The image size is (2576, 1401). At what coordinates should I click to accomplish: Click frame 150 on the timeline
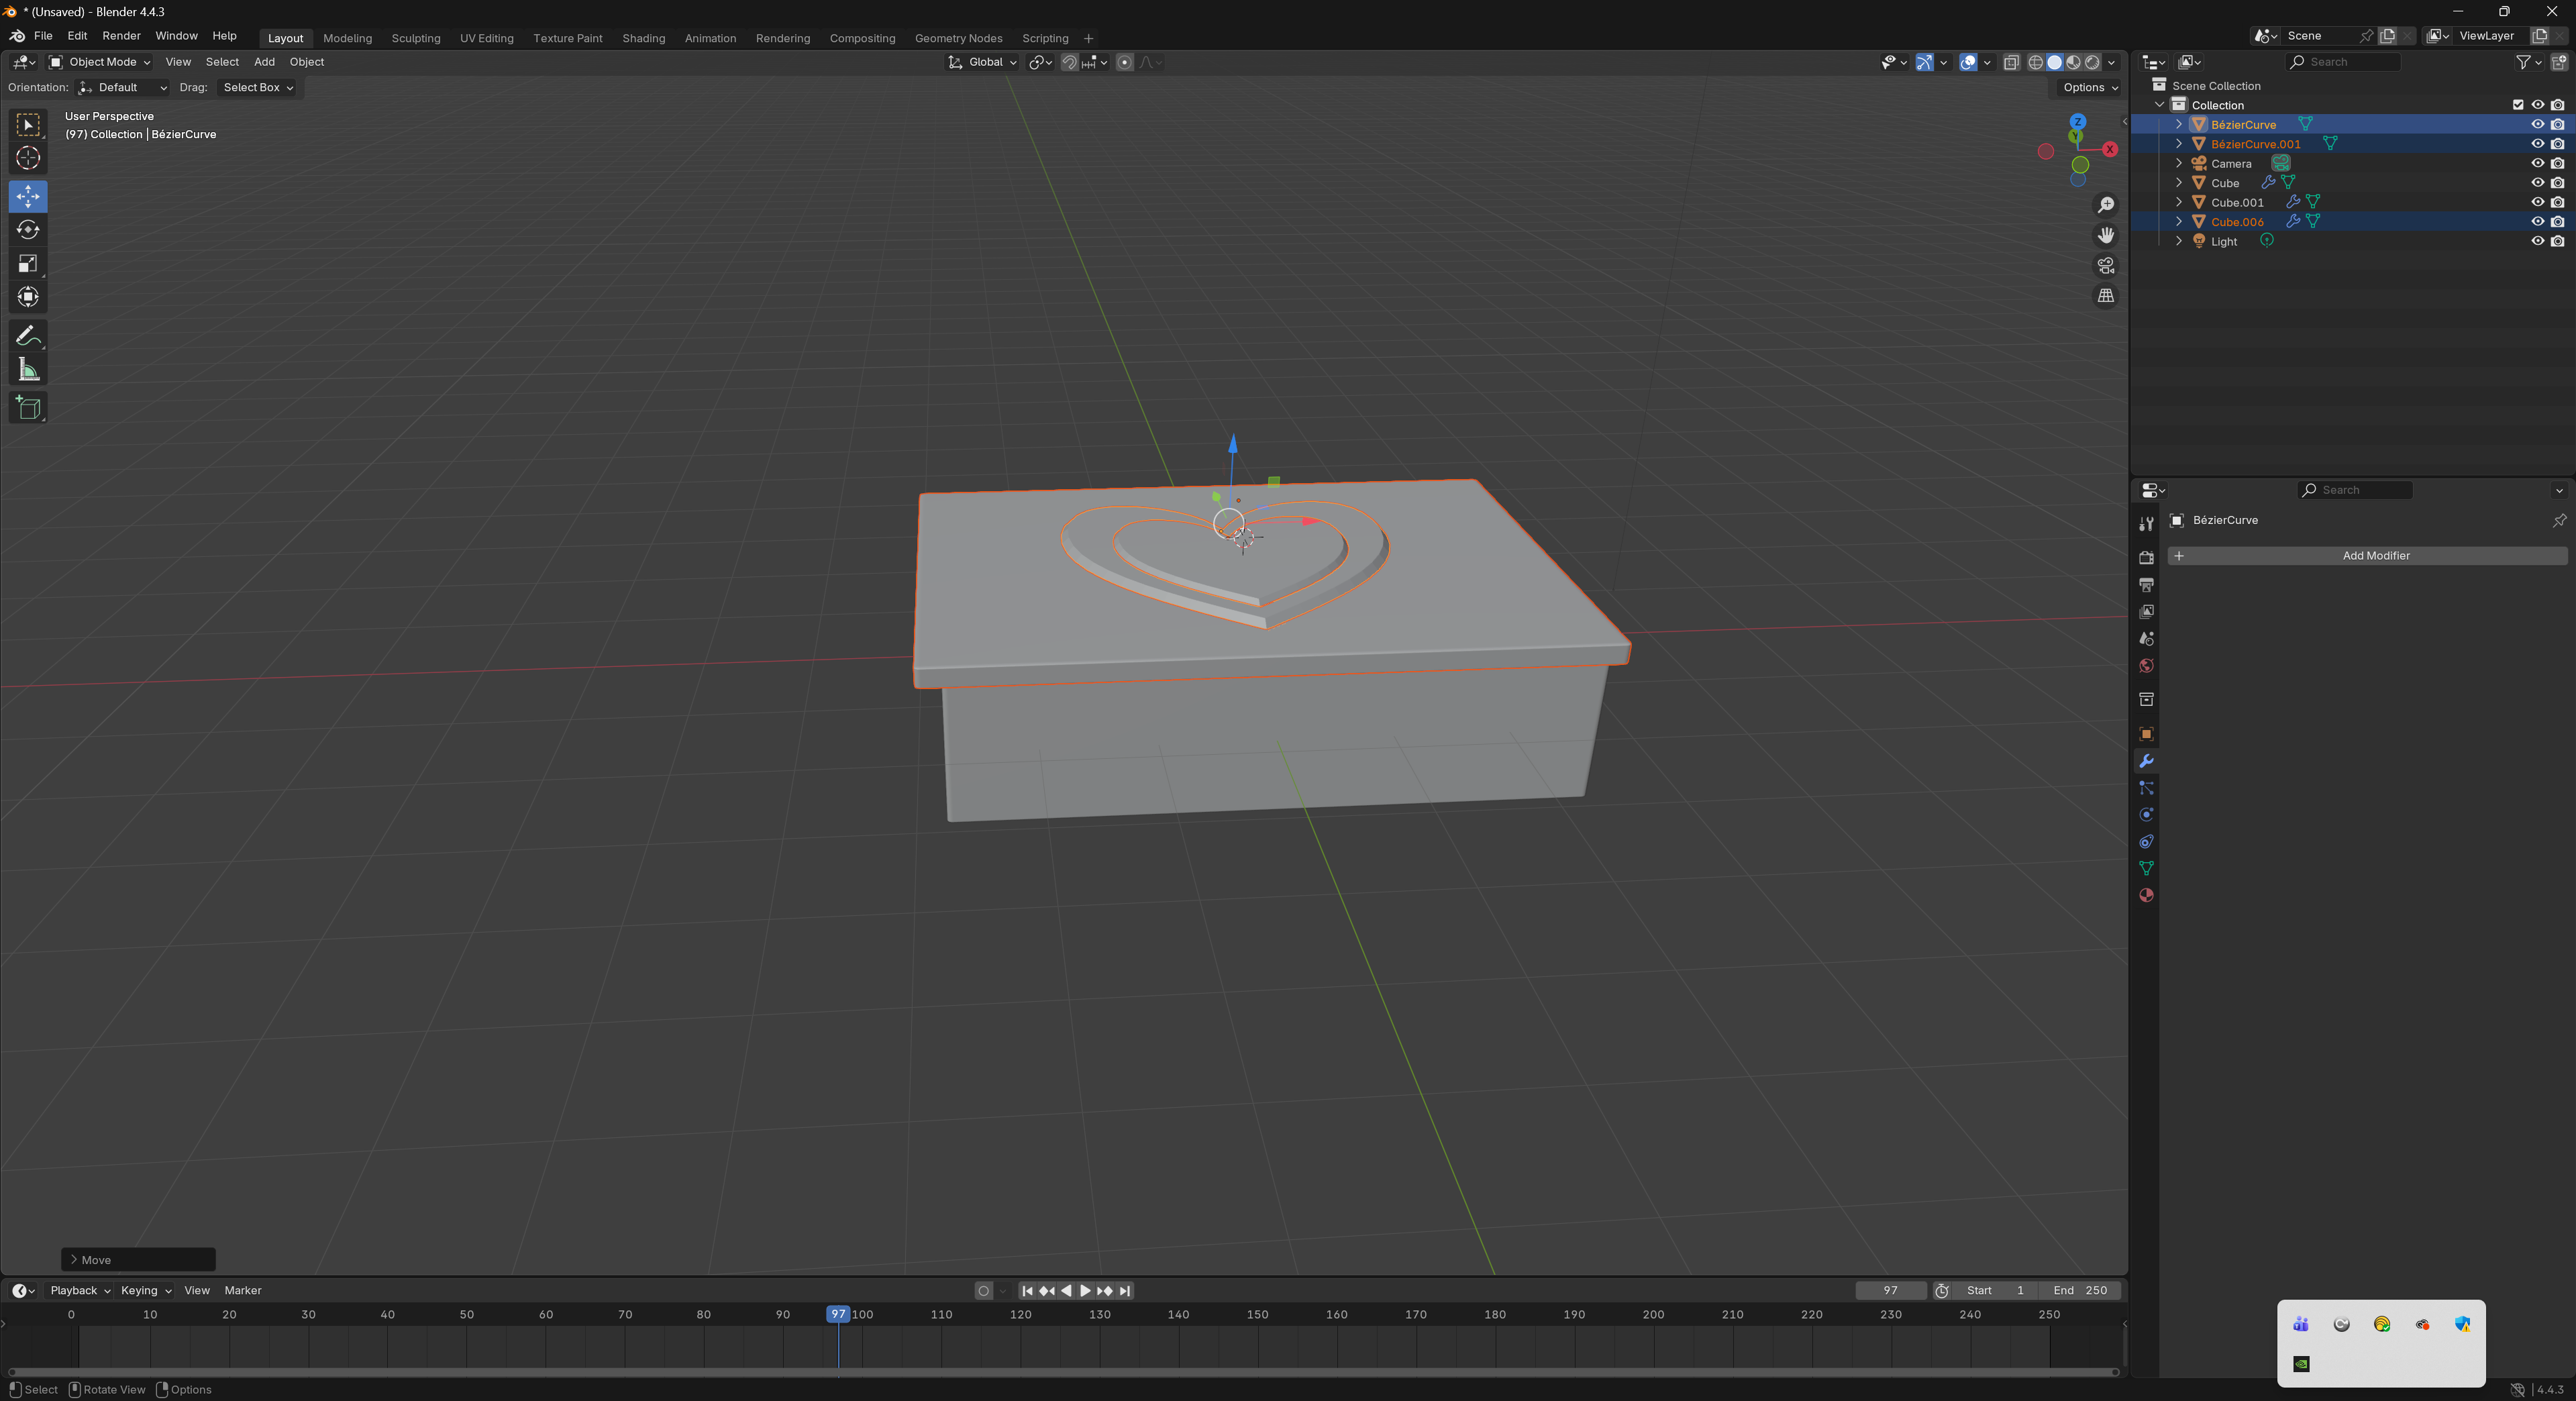(x=1257, y=1315)
